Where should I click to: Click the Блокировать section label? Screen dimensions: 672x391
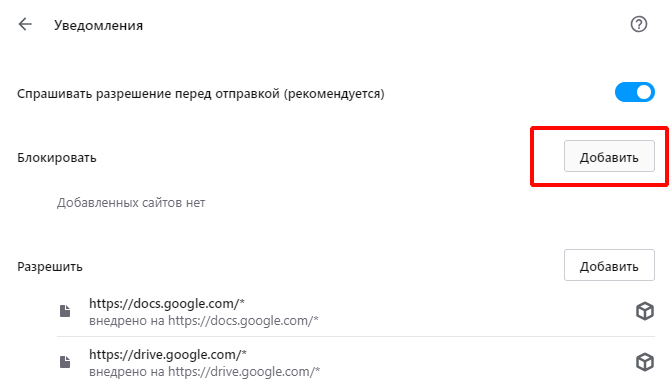tap(57, 158)
